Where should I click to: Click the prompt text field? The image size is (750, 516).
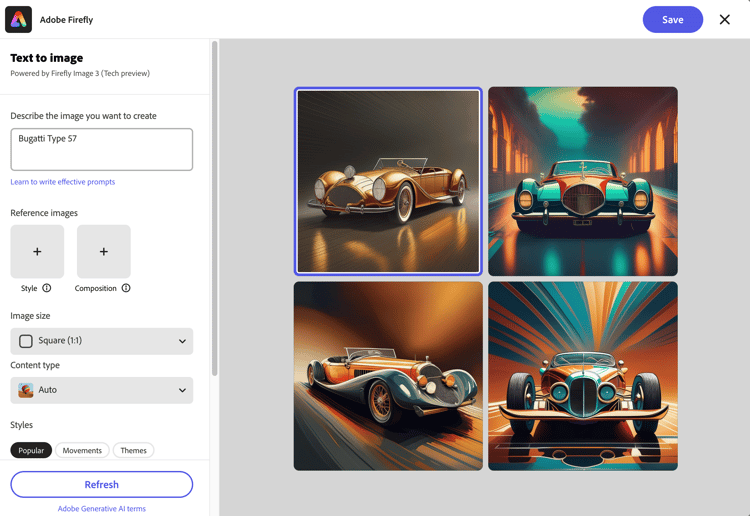(x=101, y=149)
